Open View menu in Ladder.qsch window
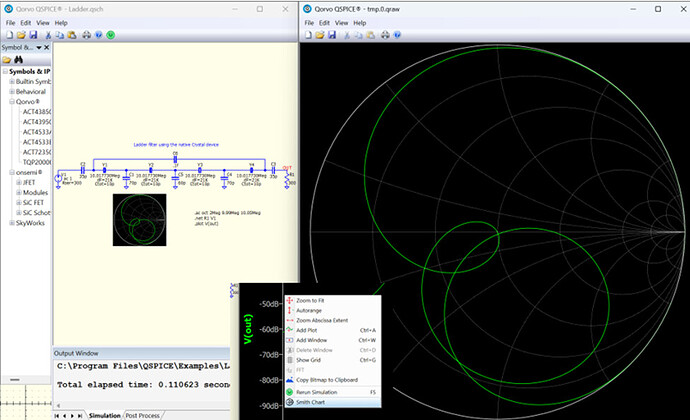 click(x=43, y=23)
